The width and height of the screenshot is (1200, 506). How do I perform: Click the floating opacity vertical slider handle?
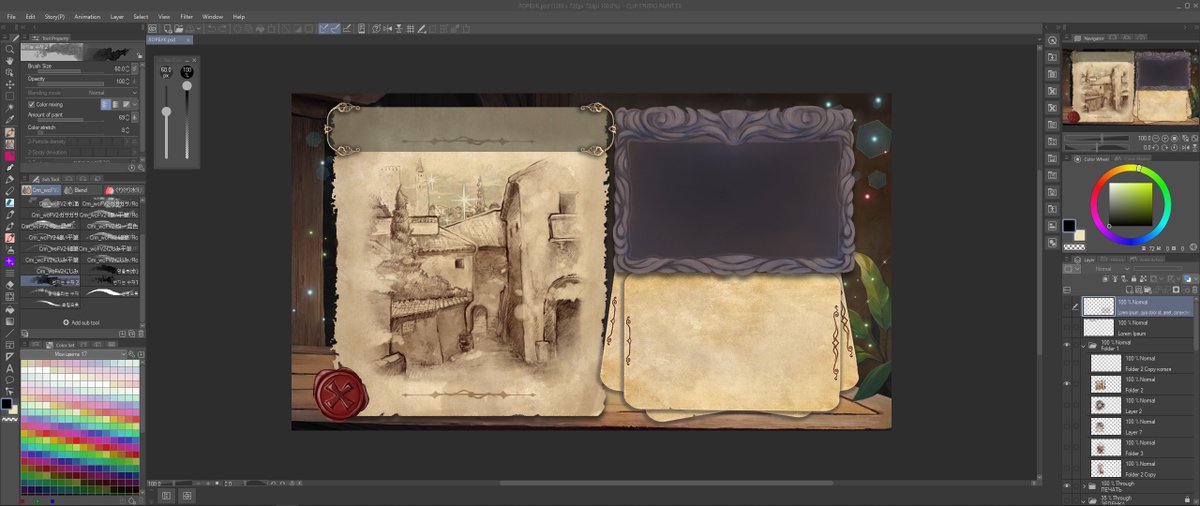[187, 84]
